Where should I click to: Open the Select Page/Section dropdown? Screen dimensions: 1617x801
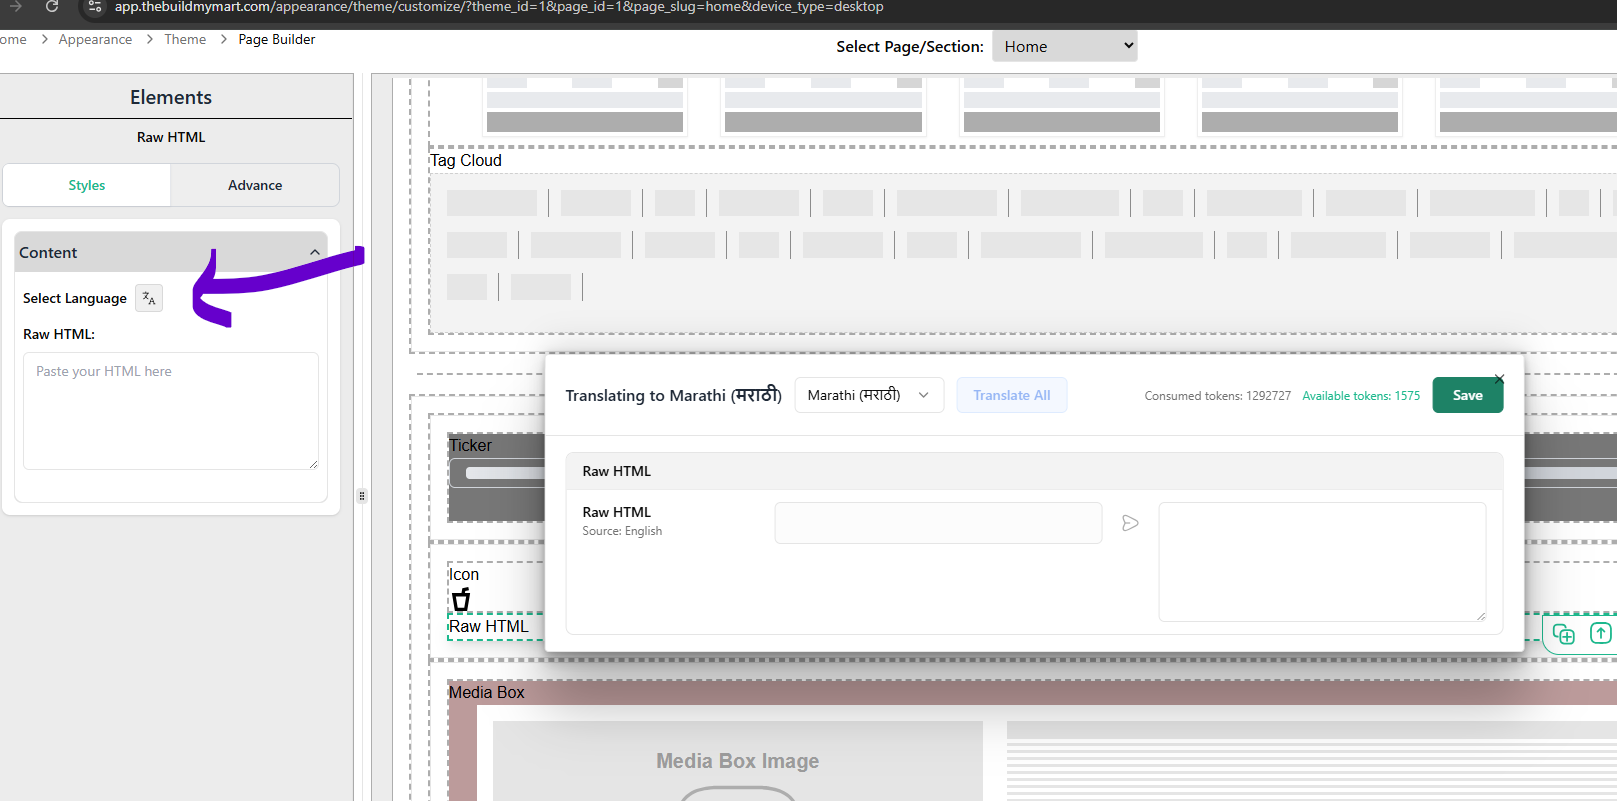(1064, 46)
